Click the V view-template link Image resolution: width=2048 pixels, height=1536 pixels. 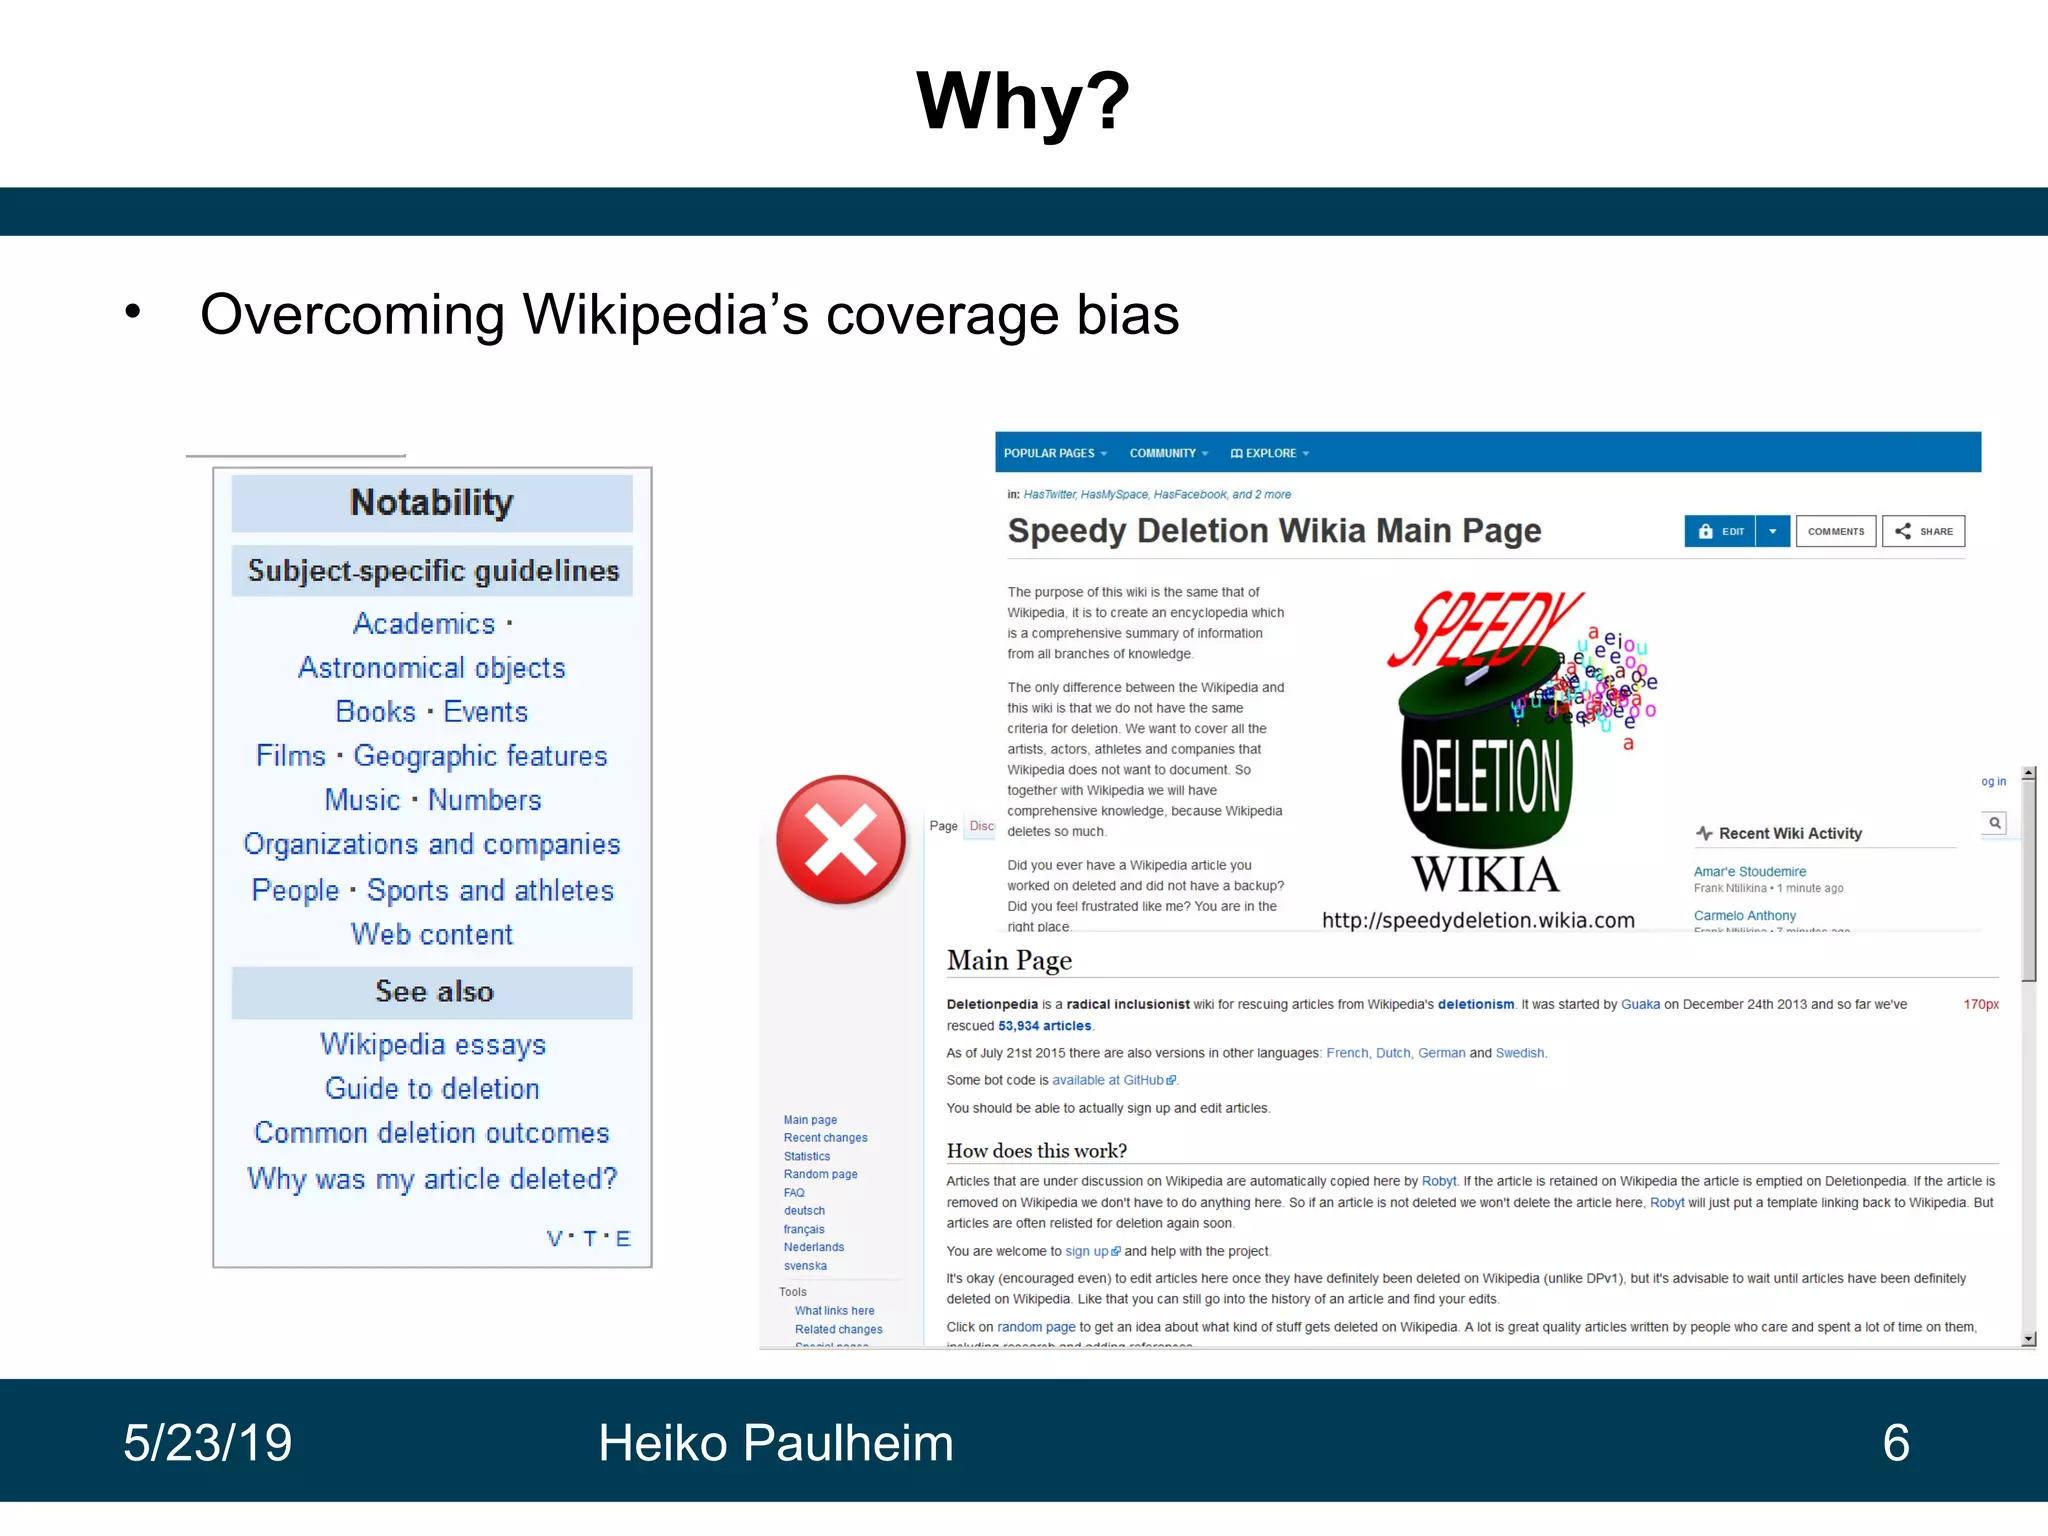coord(555,1239)
